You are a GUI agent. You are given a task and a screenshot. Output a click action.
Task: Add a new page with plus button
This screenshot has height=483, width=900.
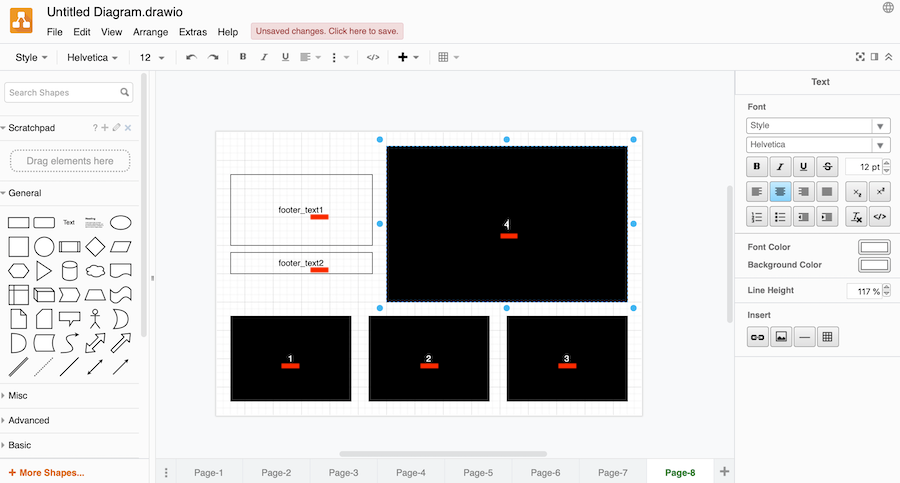tap(724, 472)
